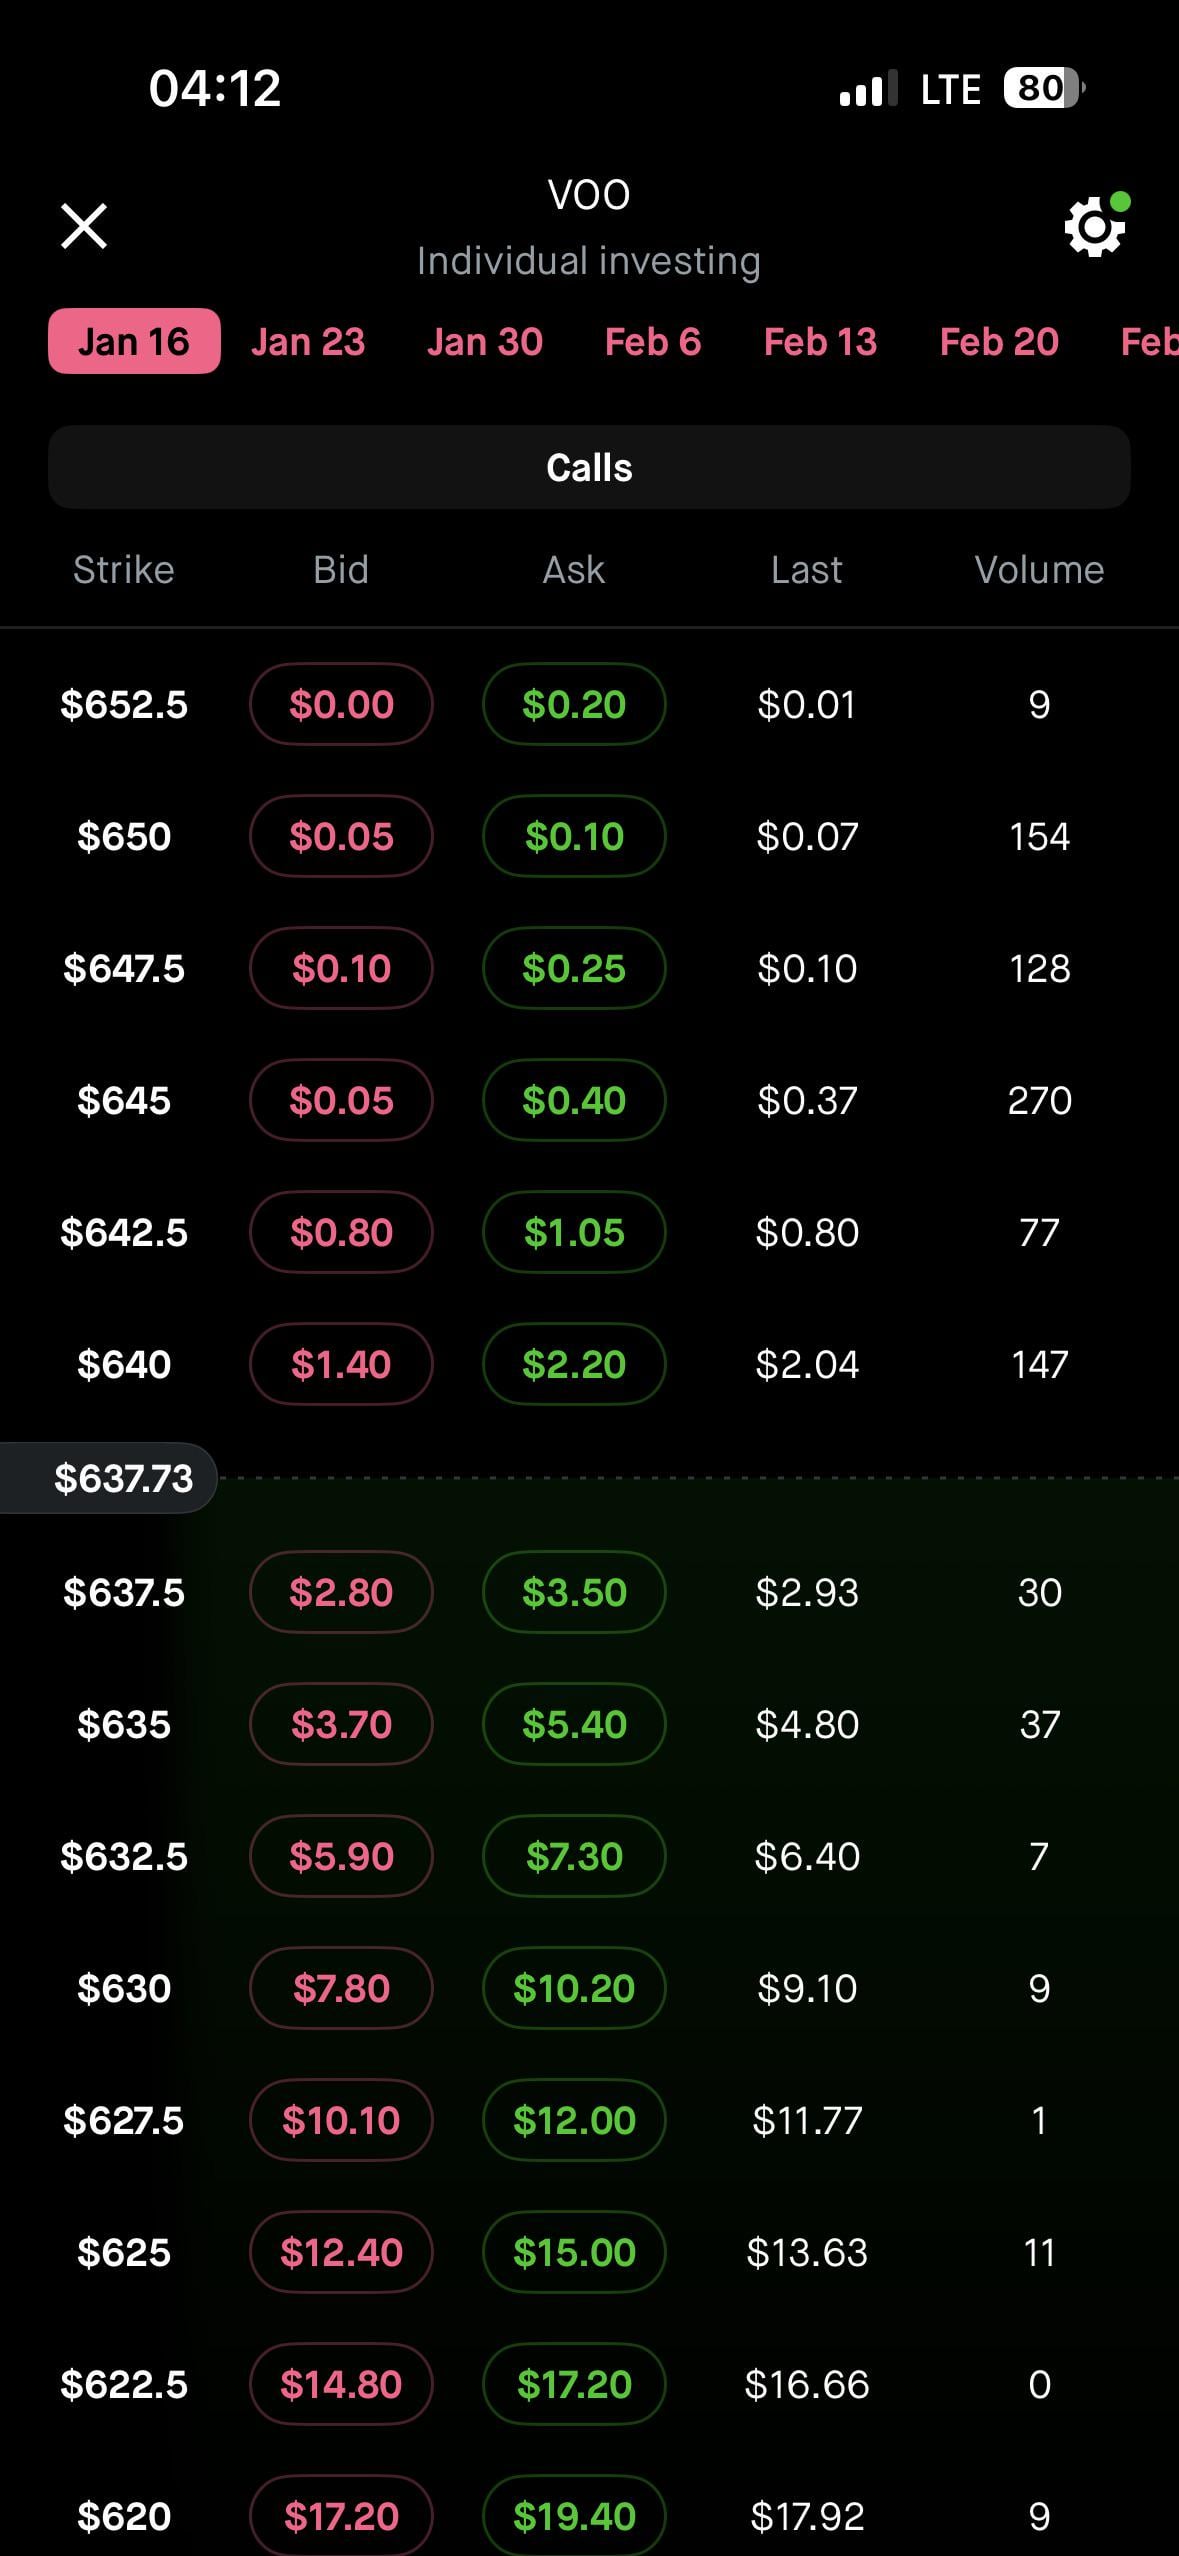Tap the battery indicator in status bar

click(x=1042, y=89)
